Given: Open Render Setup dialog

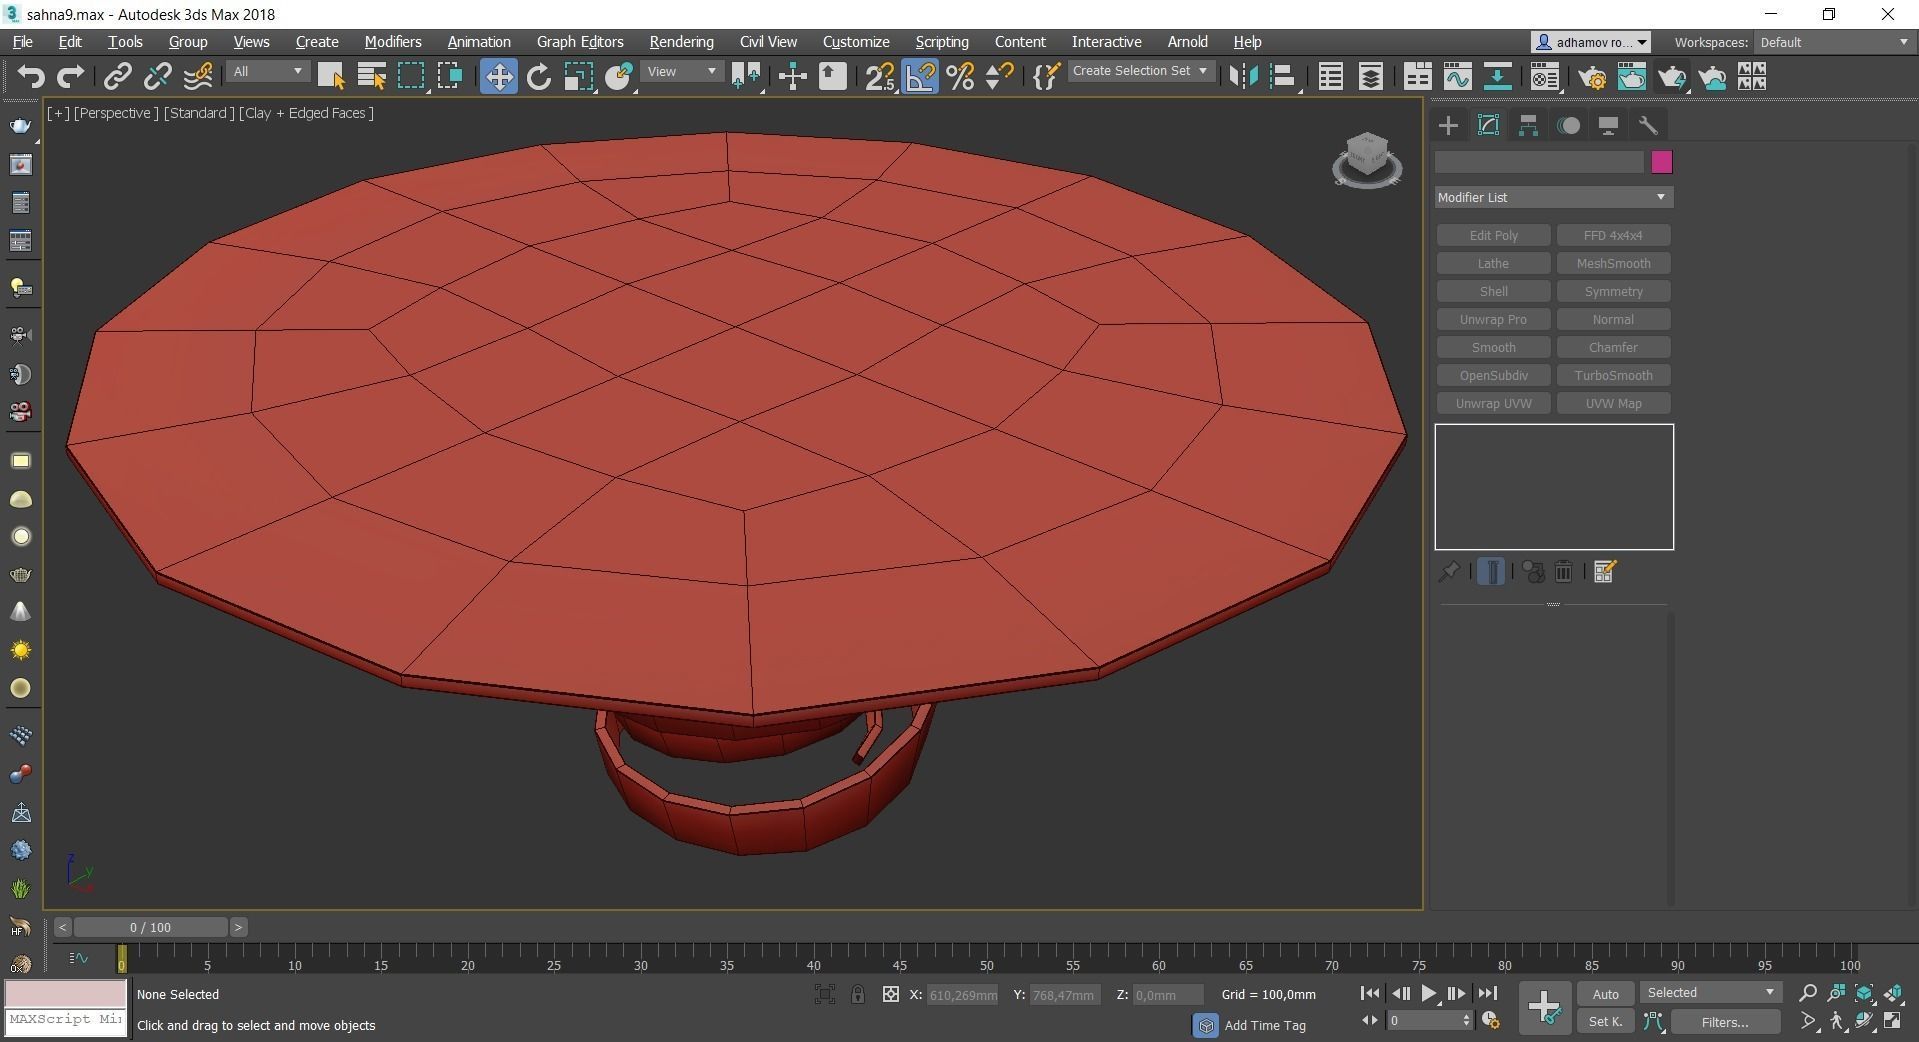Looking at the screenshot, I should [x=1592, y=77].
